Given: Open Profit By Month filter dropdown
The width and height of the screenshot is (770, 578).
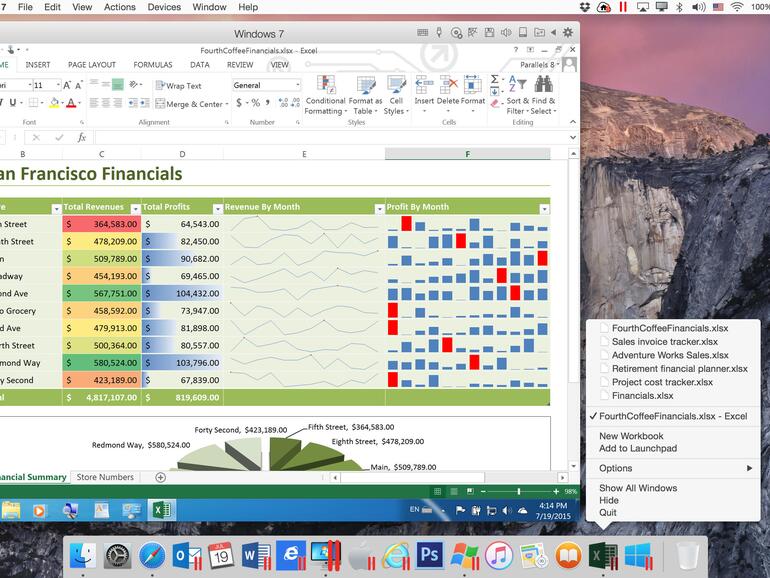Looking at the screenshot, I should (544, 209).
